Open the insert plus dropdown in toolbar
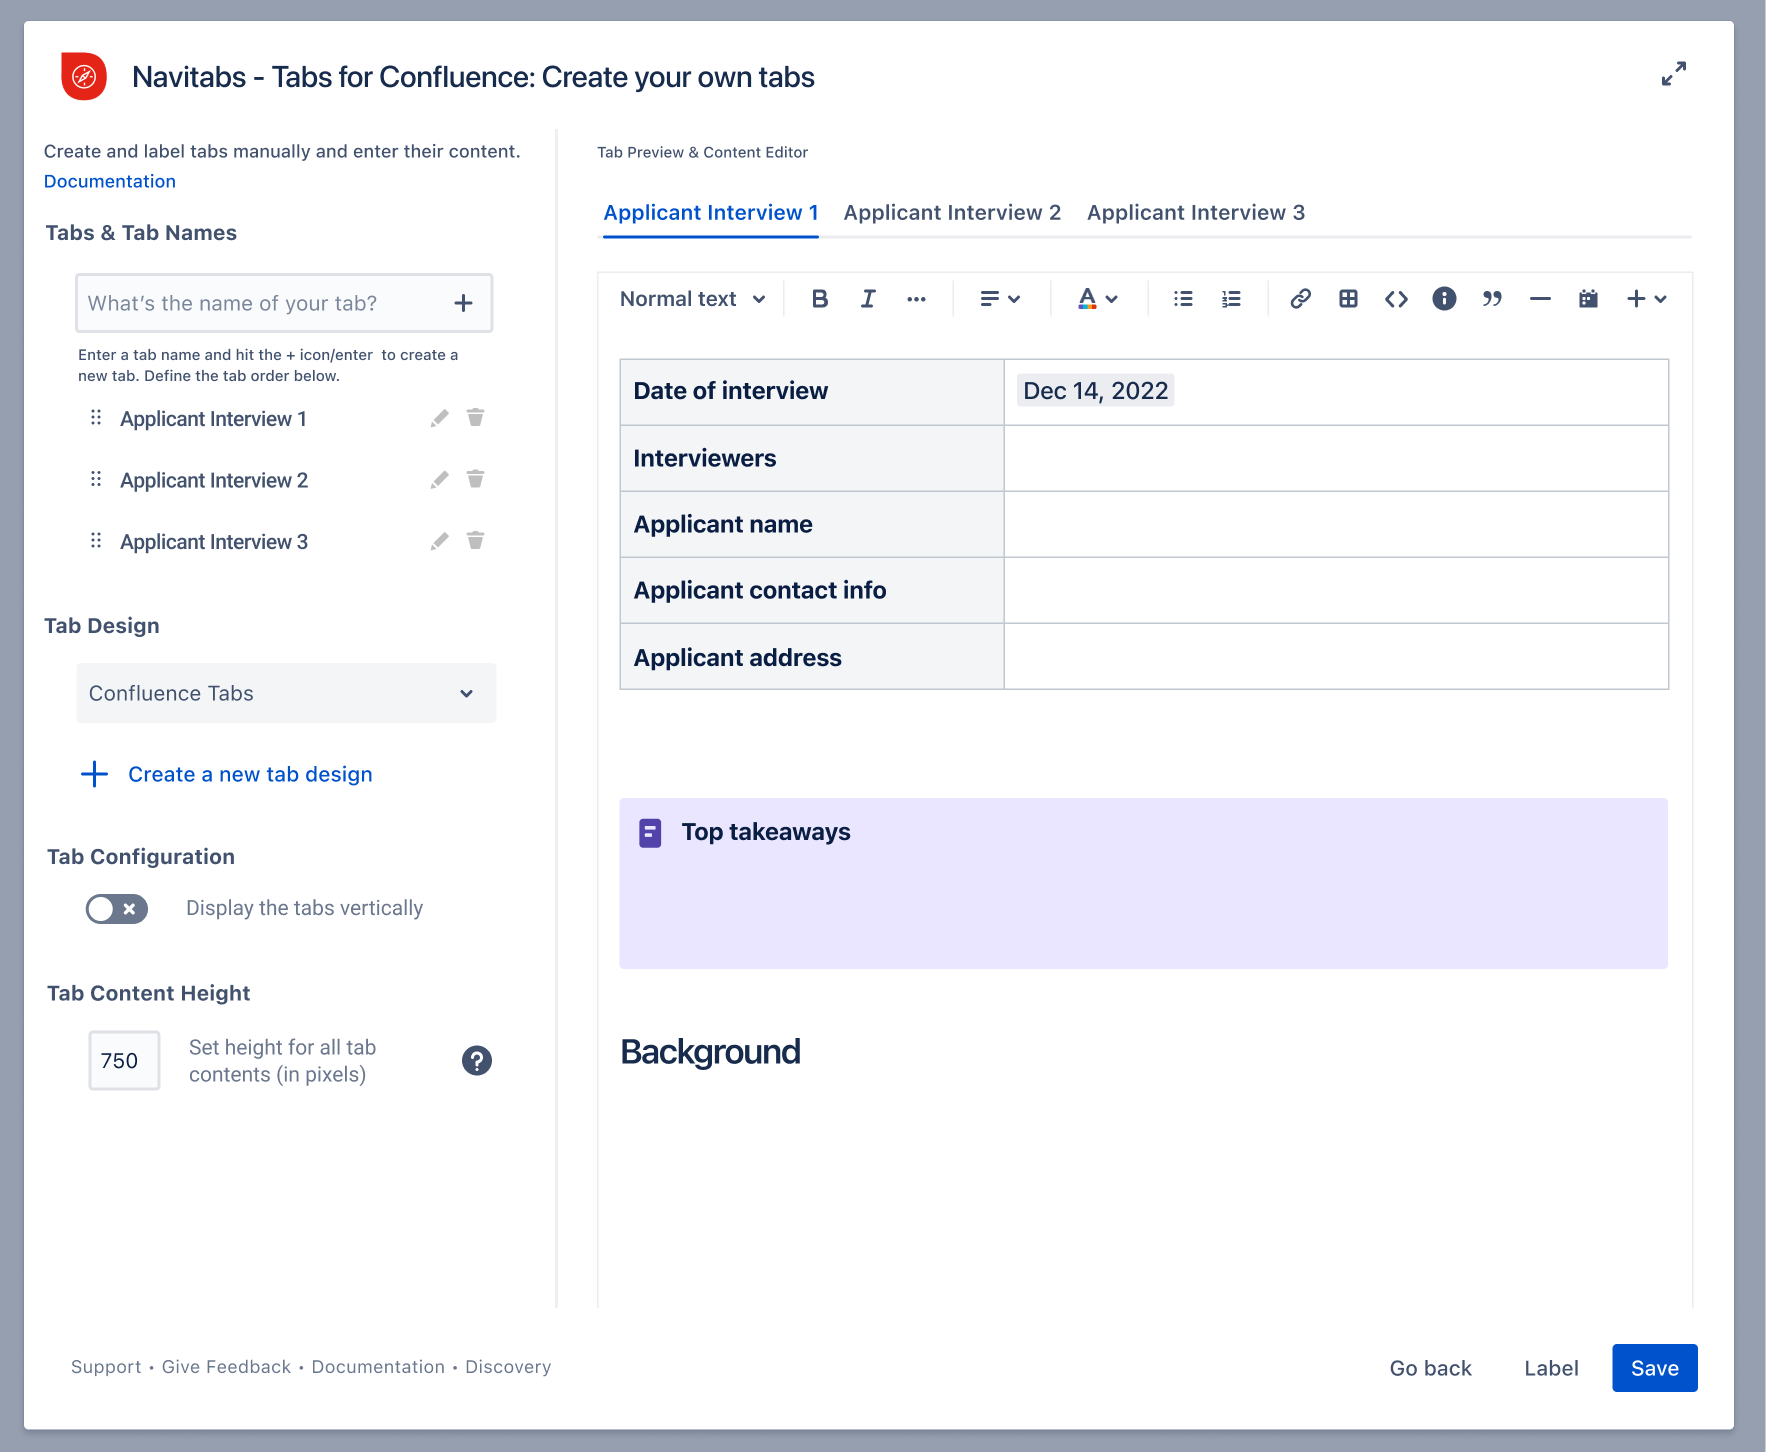The image size is (1766, 1453). 1646,299
